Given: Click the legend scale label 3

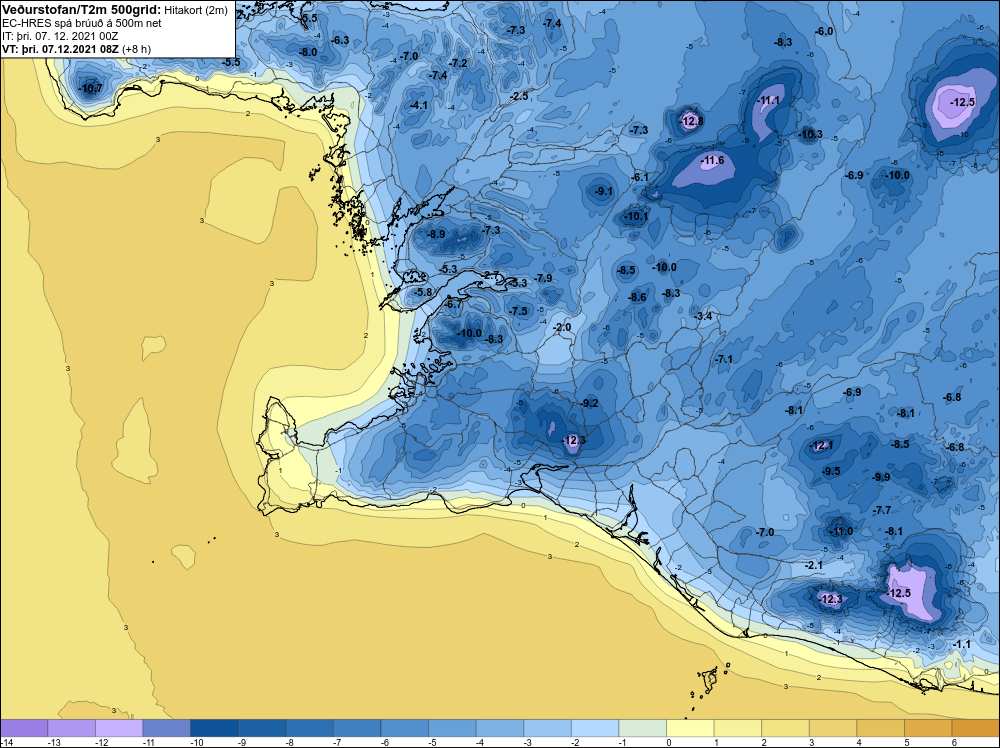Looking at the screenshot, I should [x=812, y=742].
